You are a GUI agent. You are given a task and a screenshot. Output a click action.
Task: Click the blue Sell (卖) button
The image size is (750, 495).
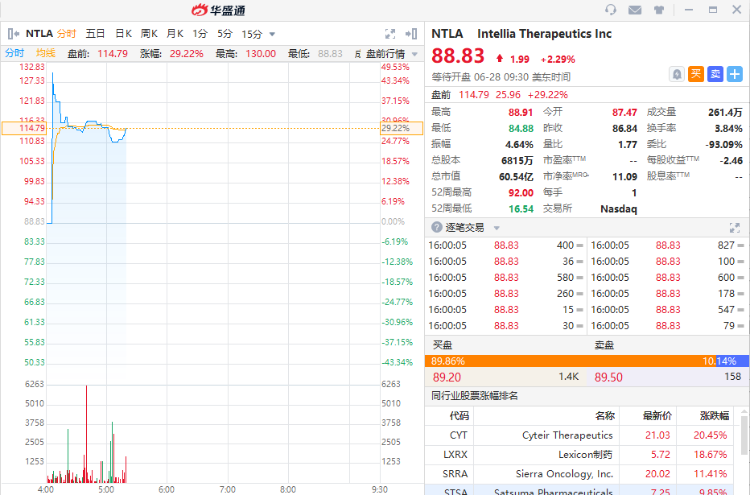(715, 73)
